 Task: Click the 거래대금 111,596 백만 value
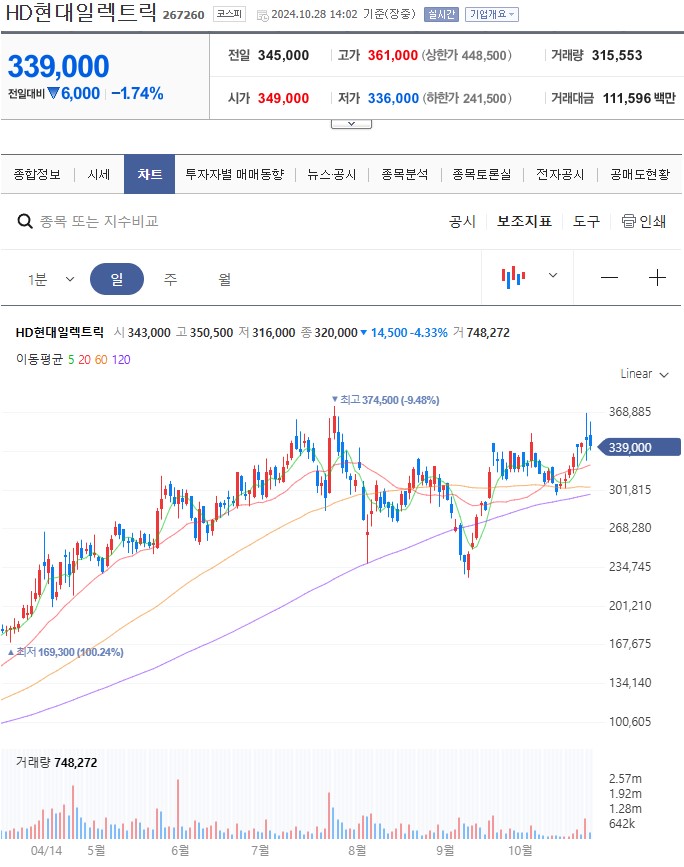point(639,98)
